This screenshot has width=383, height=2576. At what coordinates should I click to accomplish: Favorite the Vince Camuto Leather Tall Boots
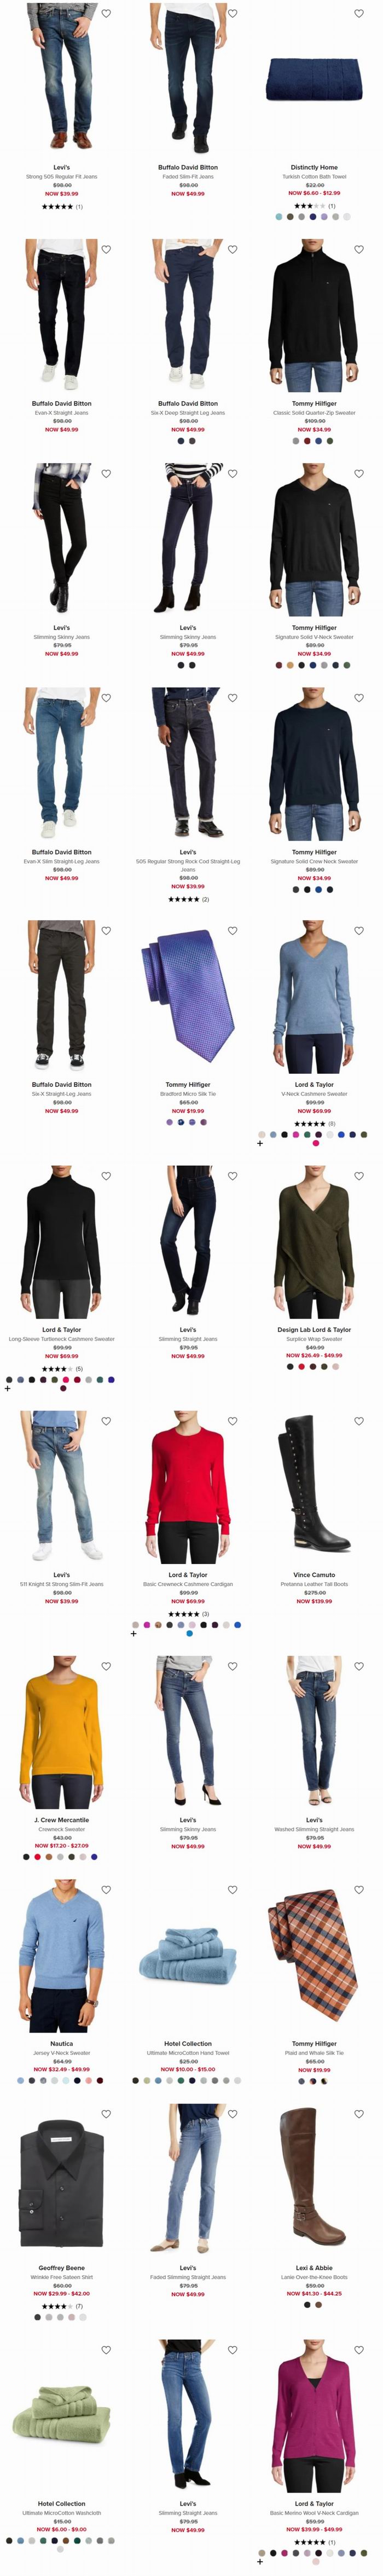tap(359, 1420)
